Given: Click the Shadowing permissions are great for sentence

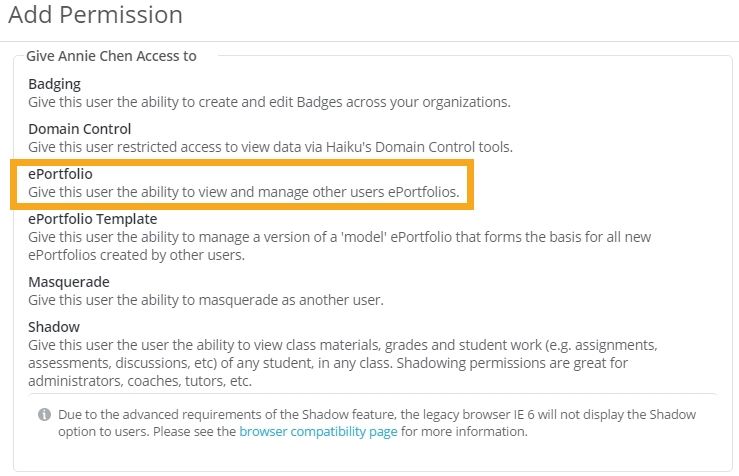Looking at the screenshot, I should tap(512, 363).
